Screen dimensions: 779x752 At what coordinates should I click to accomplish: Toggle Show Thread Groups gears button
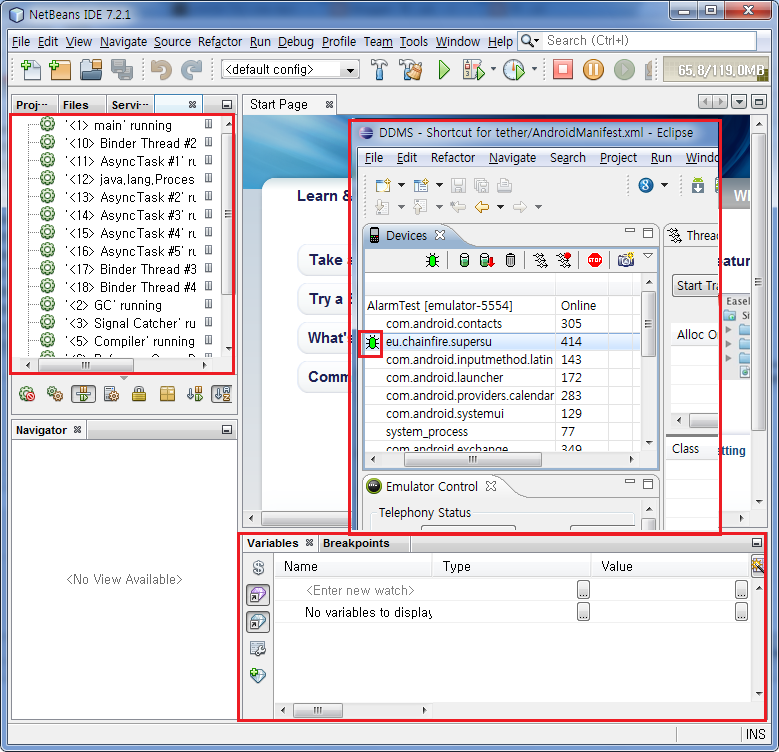click(x=55, y=394)
